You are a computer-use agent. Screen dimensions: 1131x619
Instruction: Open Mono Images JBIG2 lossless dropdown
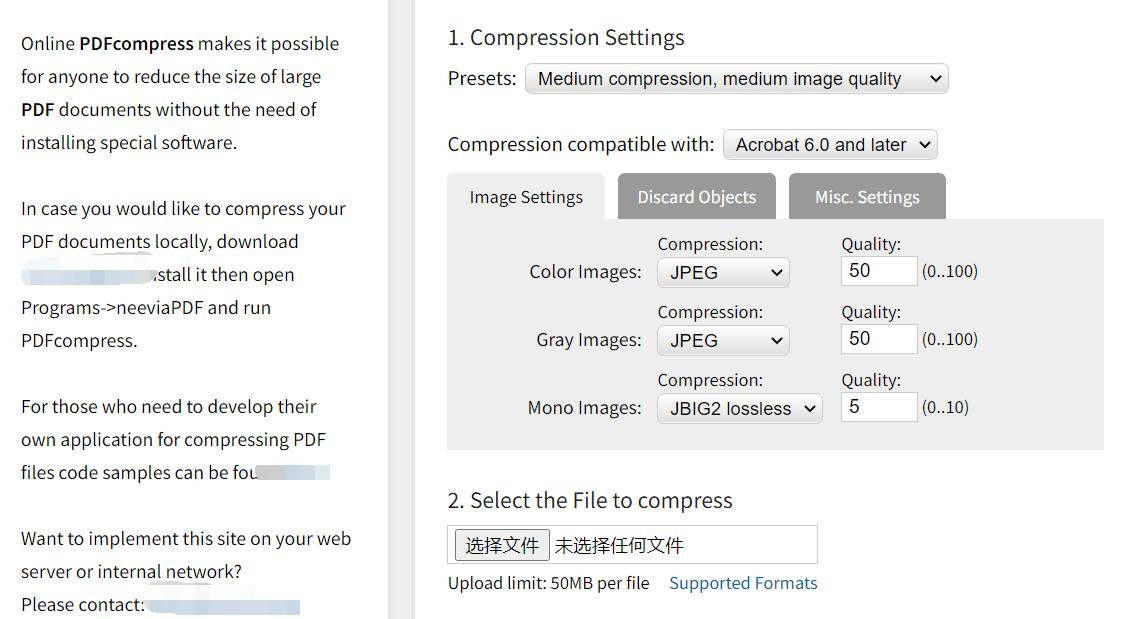[x=739, y=408]
